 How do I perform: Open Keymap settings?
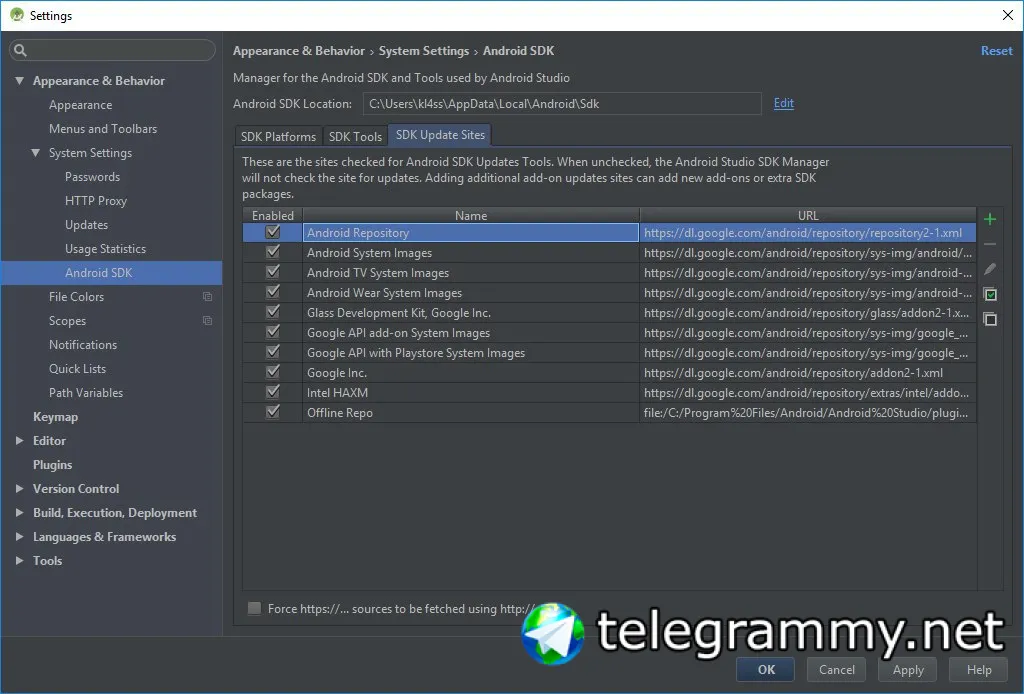point(56,417)
